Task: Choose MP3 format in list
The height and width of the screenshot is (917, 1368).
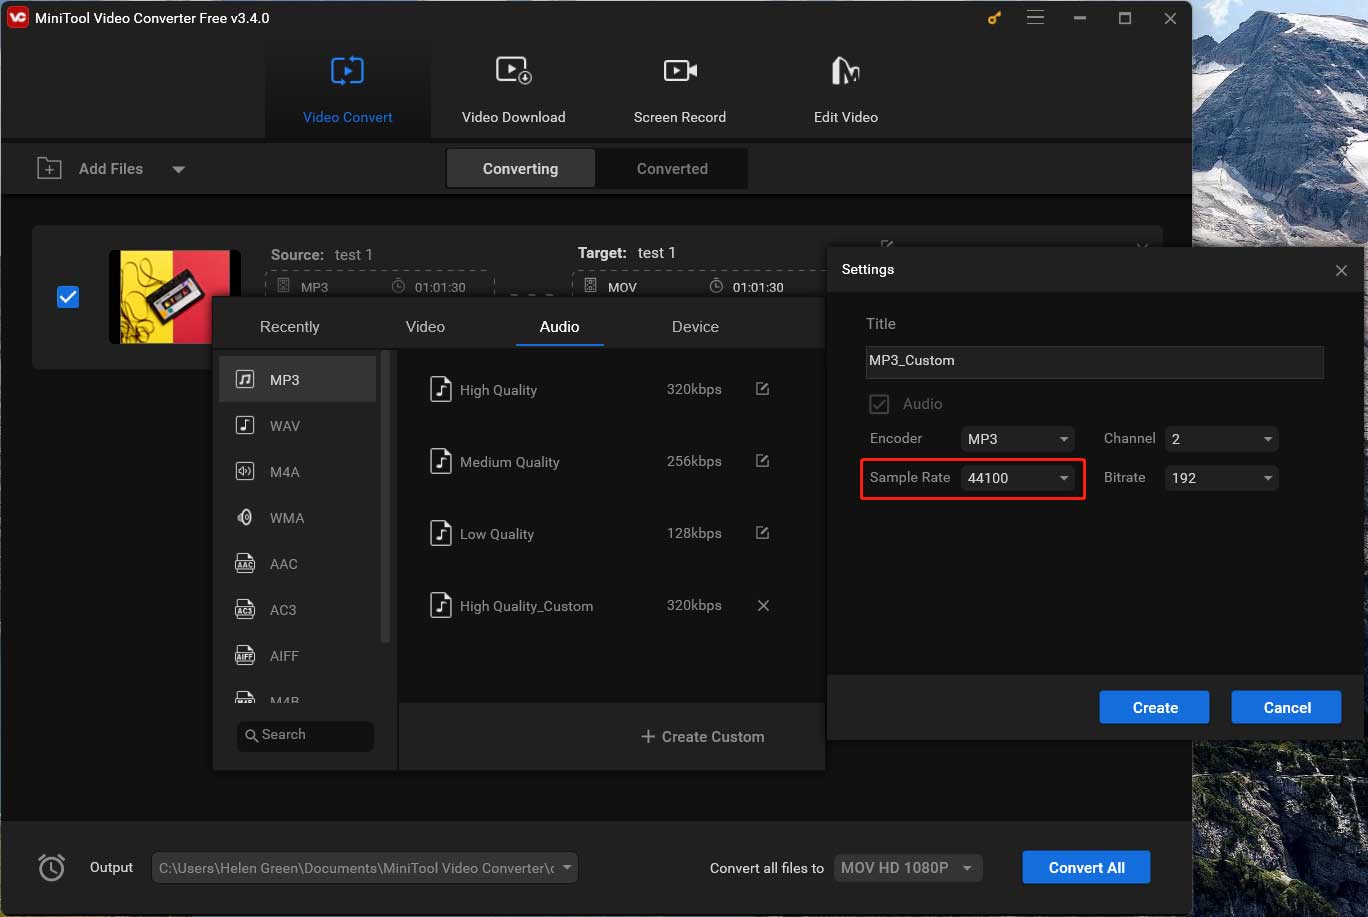Action: tap(298, 380)
